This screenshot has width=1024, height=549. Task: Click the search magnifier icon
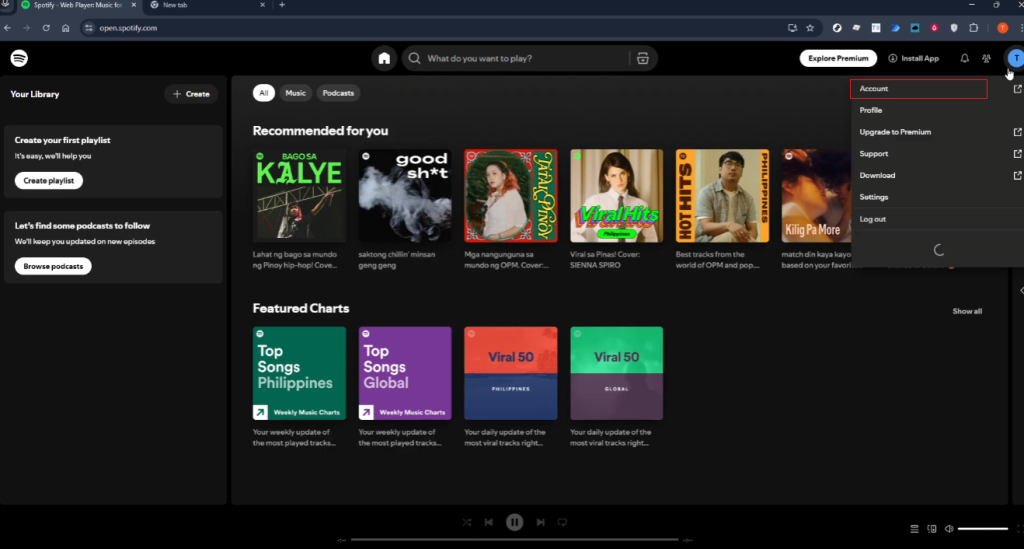(x=414, y=58)
